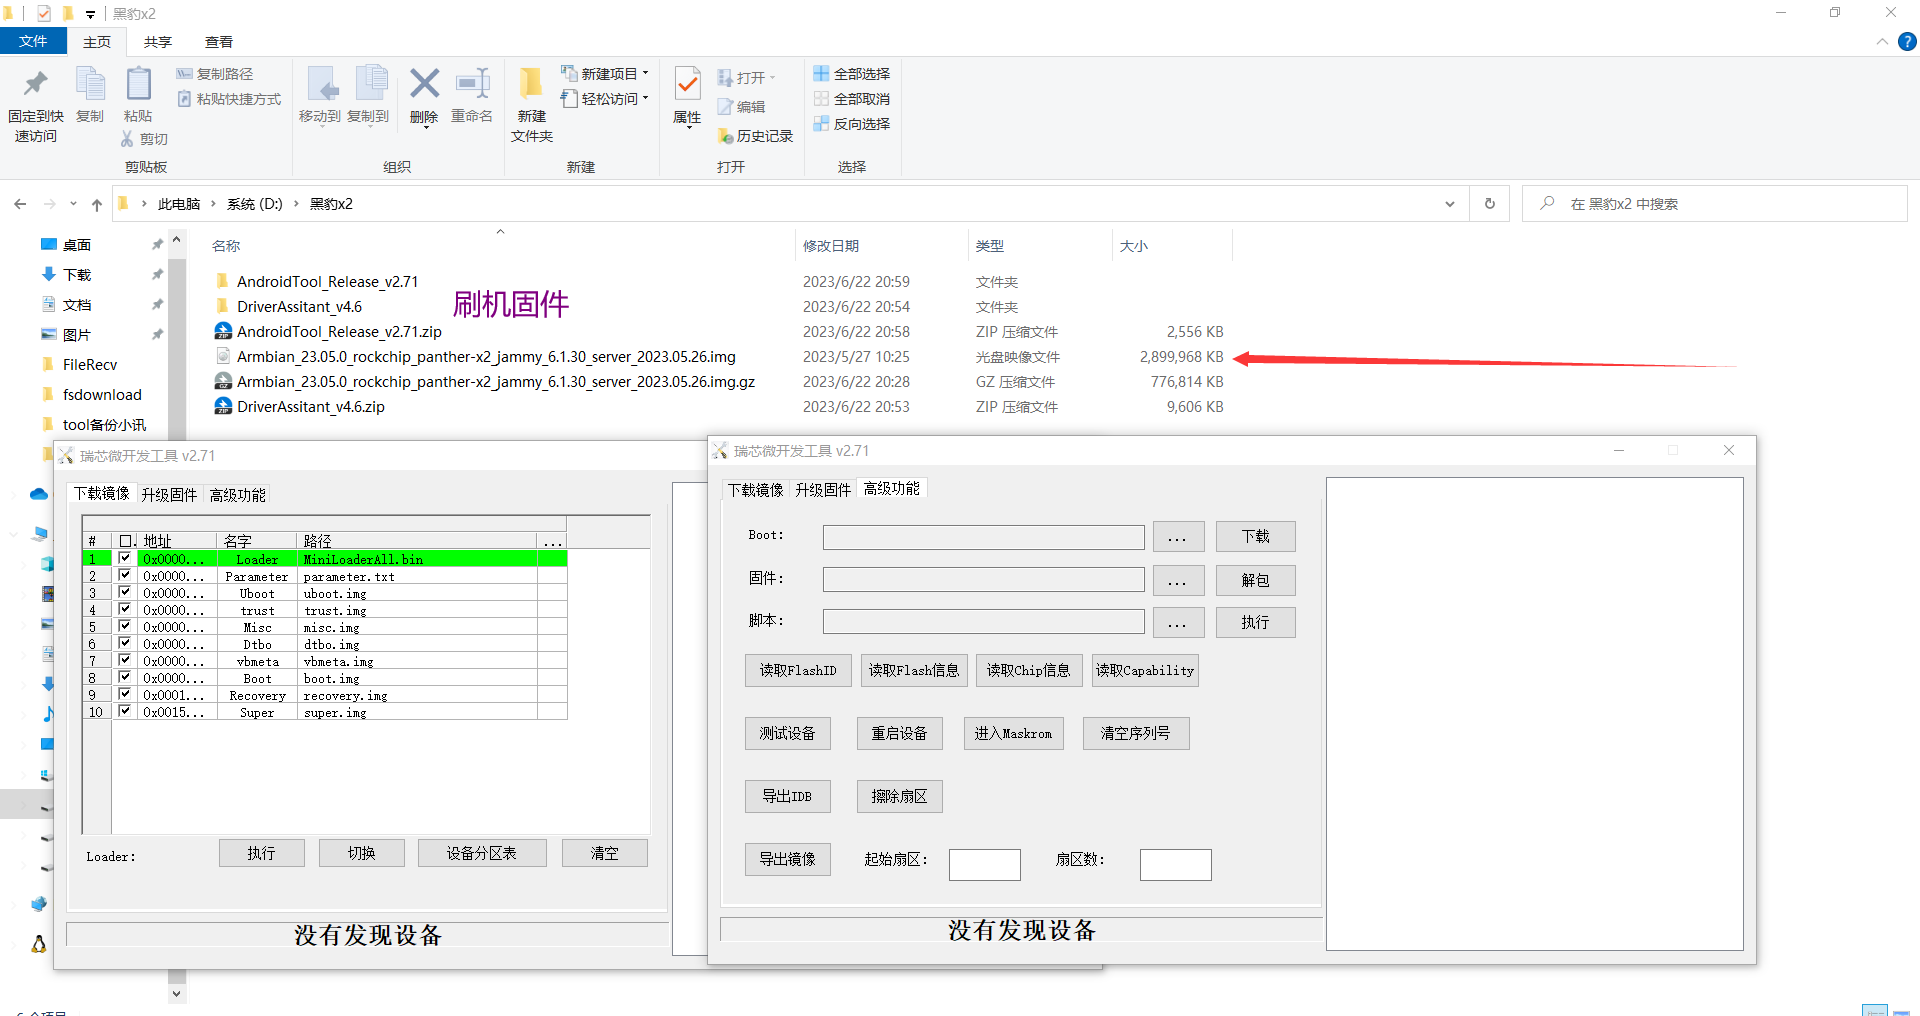Click the Cut (剪切) scissors icon
Screen dimensions: 1920x1016
tap(127, 139)
